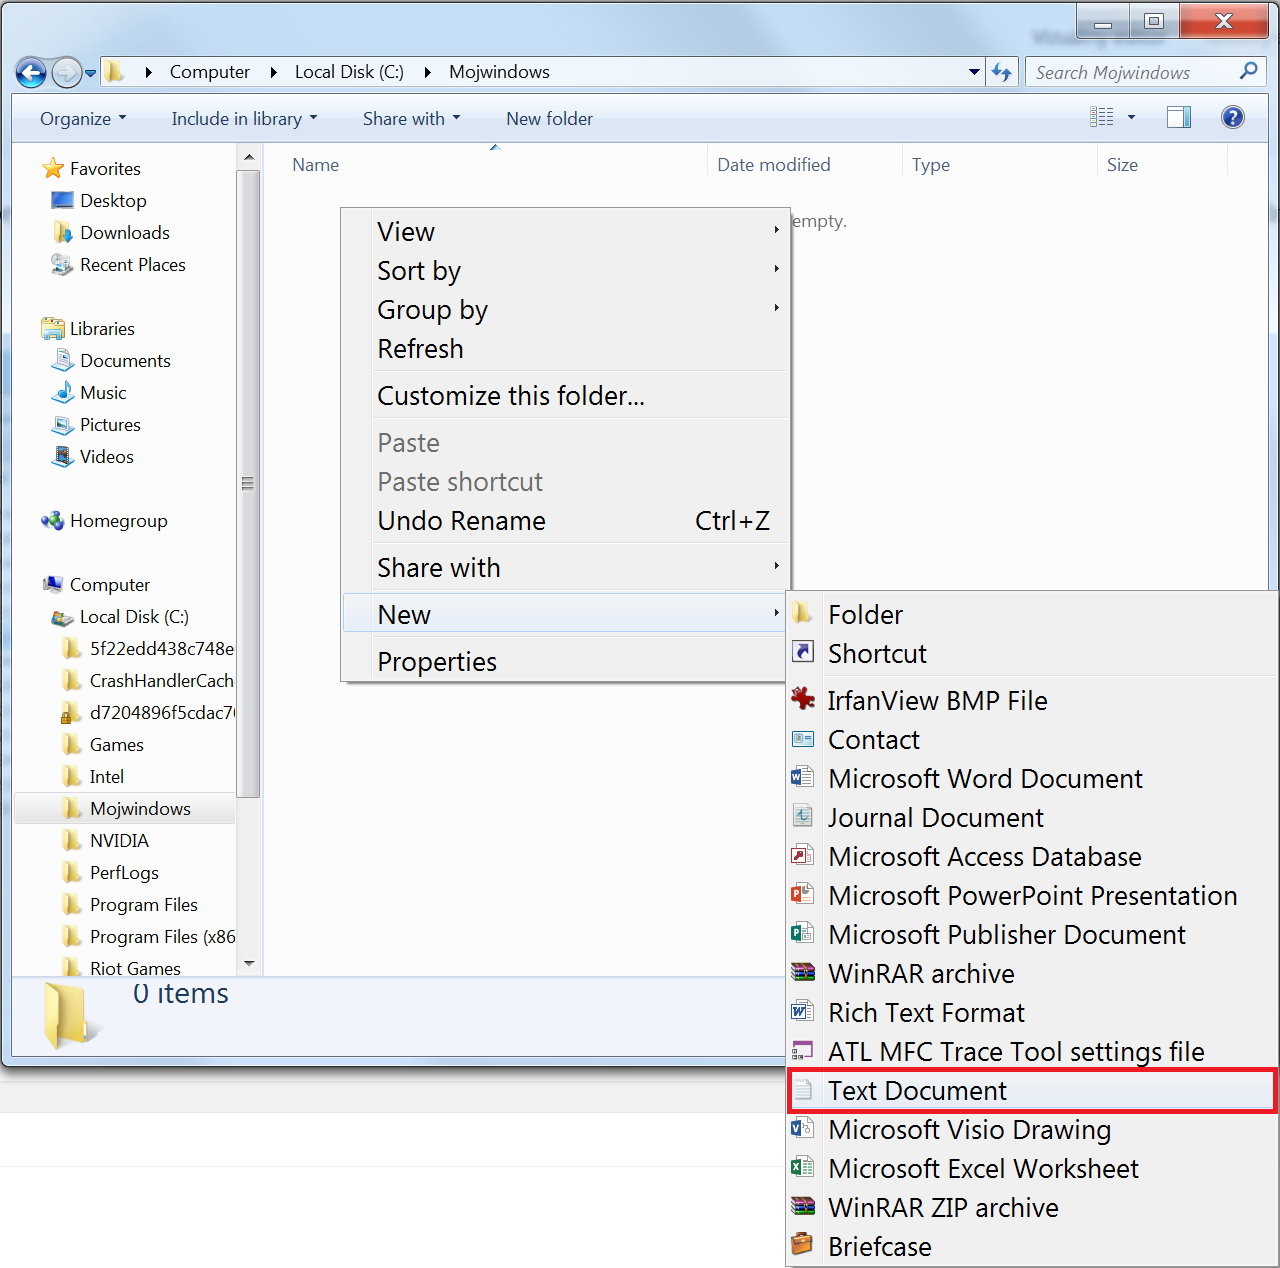Select Customize this folder...
Screen dimensions: 1280x1268
[566, 395]
